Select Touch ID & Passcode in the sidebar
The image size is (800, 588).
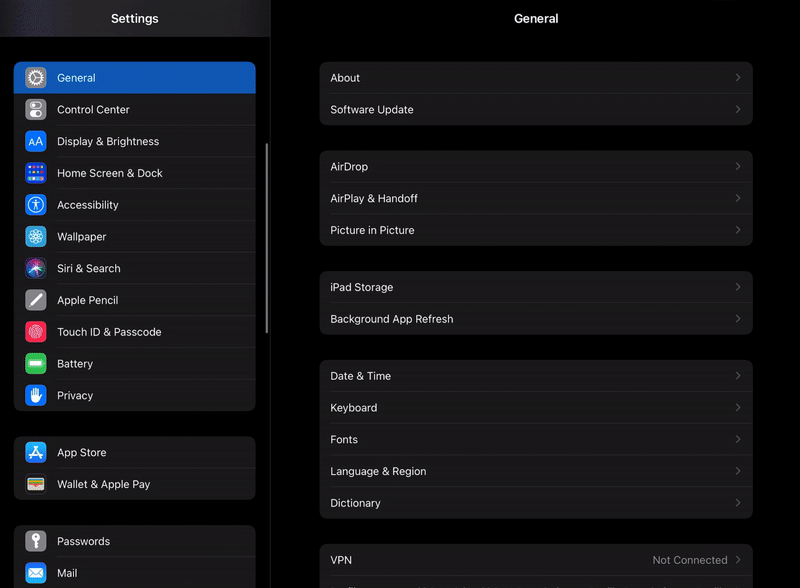pos(135,332)
